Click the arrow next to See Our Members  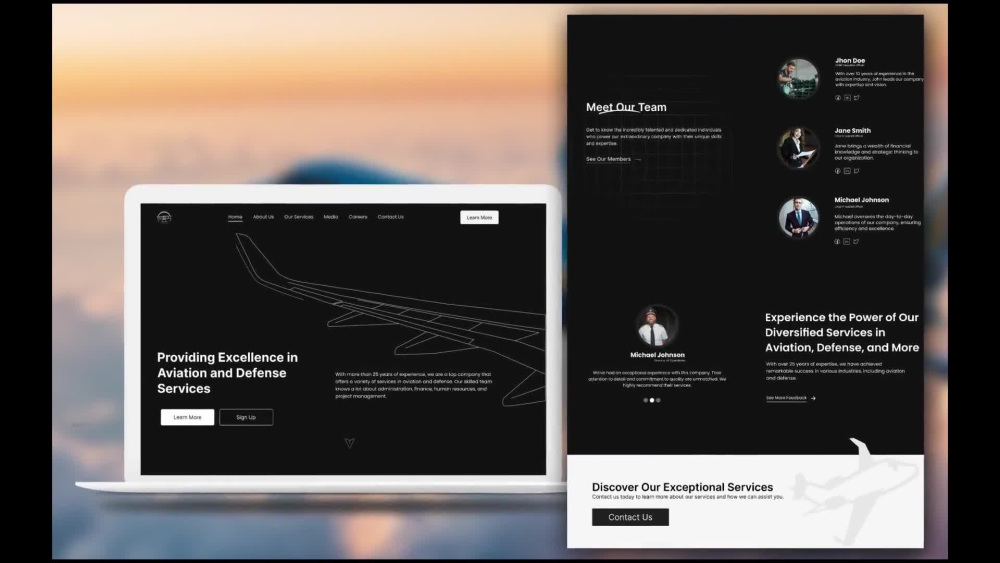tap(638, 159)
